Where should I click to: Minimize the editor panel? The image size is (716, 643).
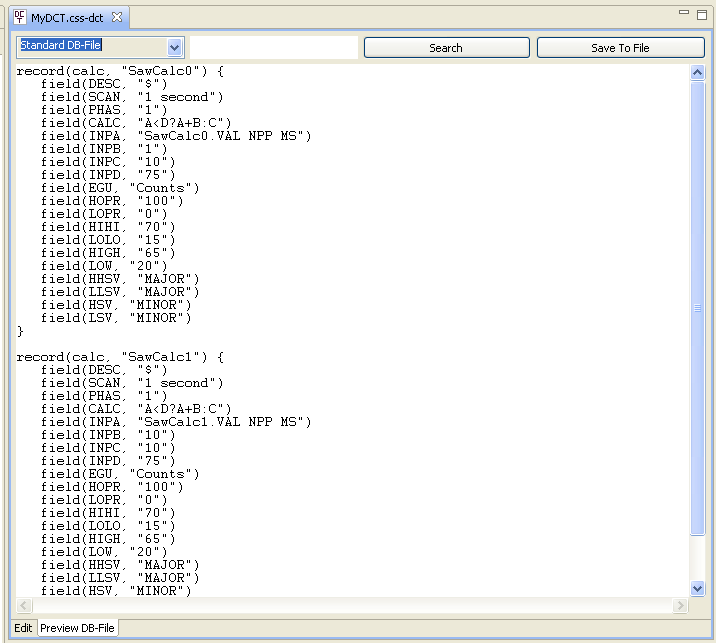(x=685, y=13)
